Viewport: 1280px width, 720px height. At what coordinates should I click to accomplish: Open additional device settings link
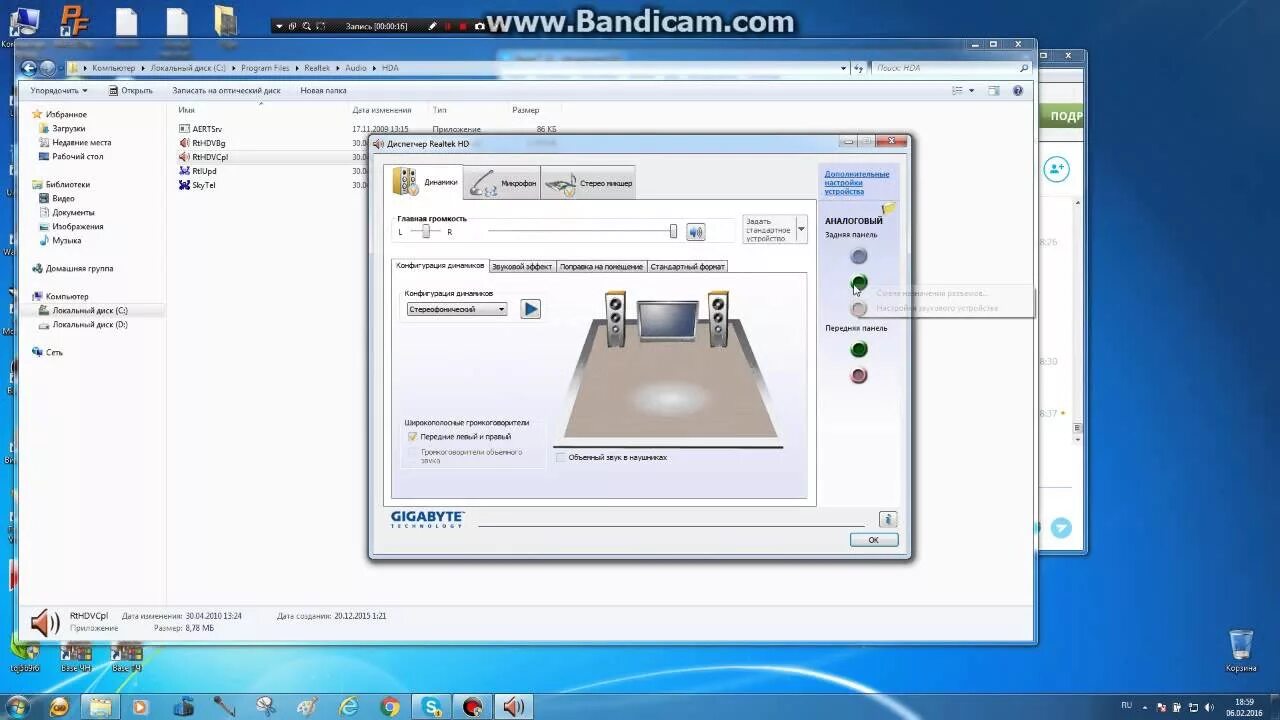[856, 182]
